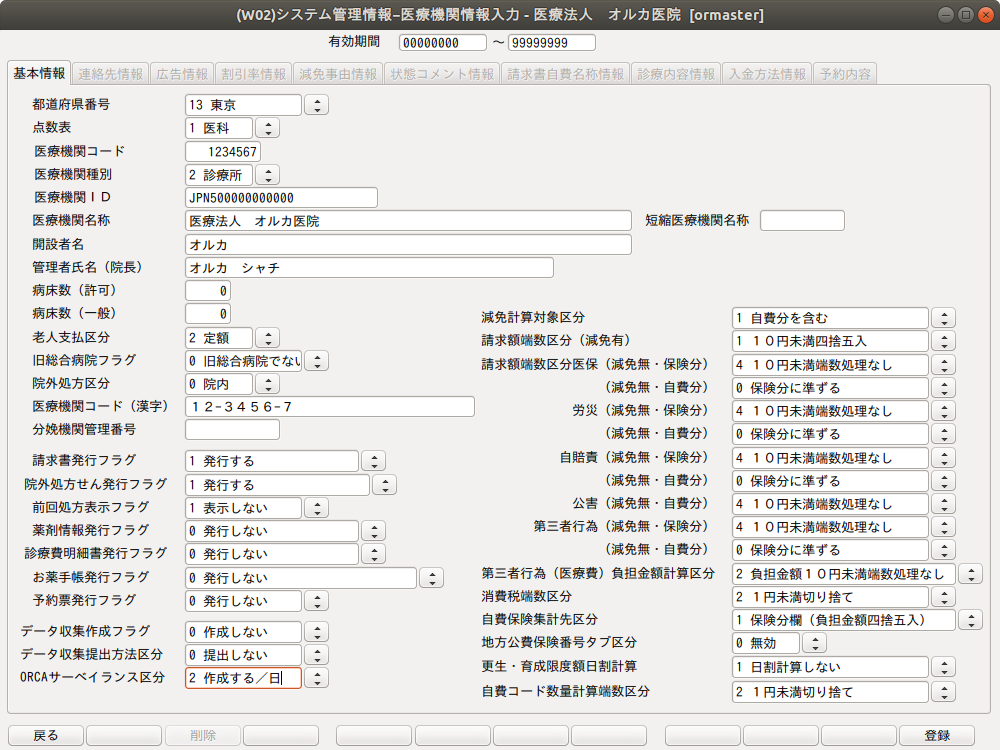The height and width of the screenshot is (750, 1000).
Task: Click the 医療機関名称 input field
Action: tap(408, 221)
